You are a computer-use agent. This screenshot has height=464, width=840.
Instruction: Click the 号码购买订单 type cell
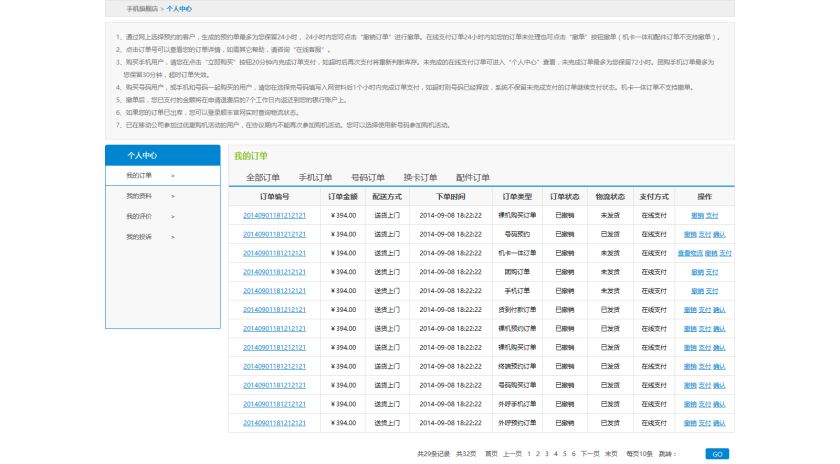coord(517,385)
